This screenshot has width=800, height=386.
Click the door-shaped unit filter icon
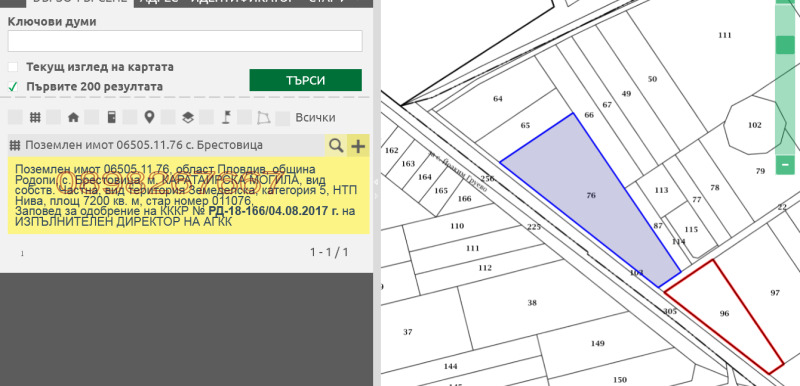(111, 117)
